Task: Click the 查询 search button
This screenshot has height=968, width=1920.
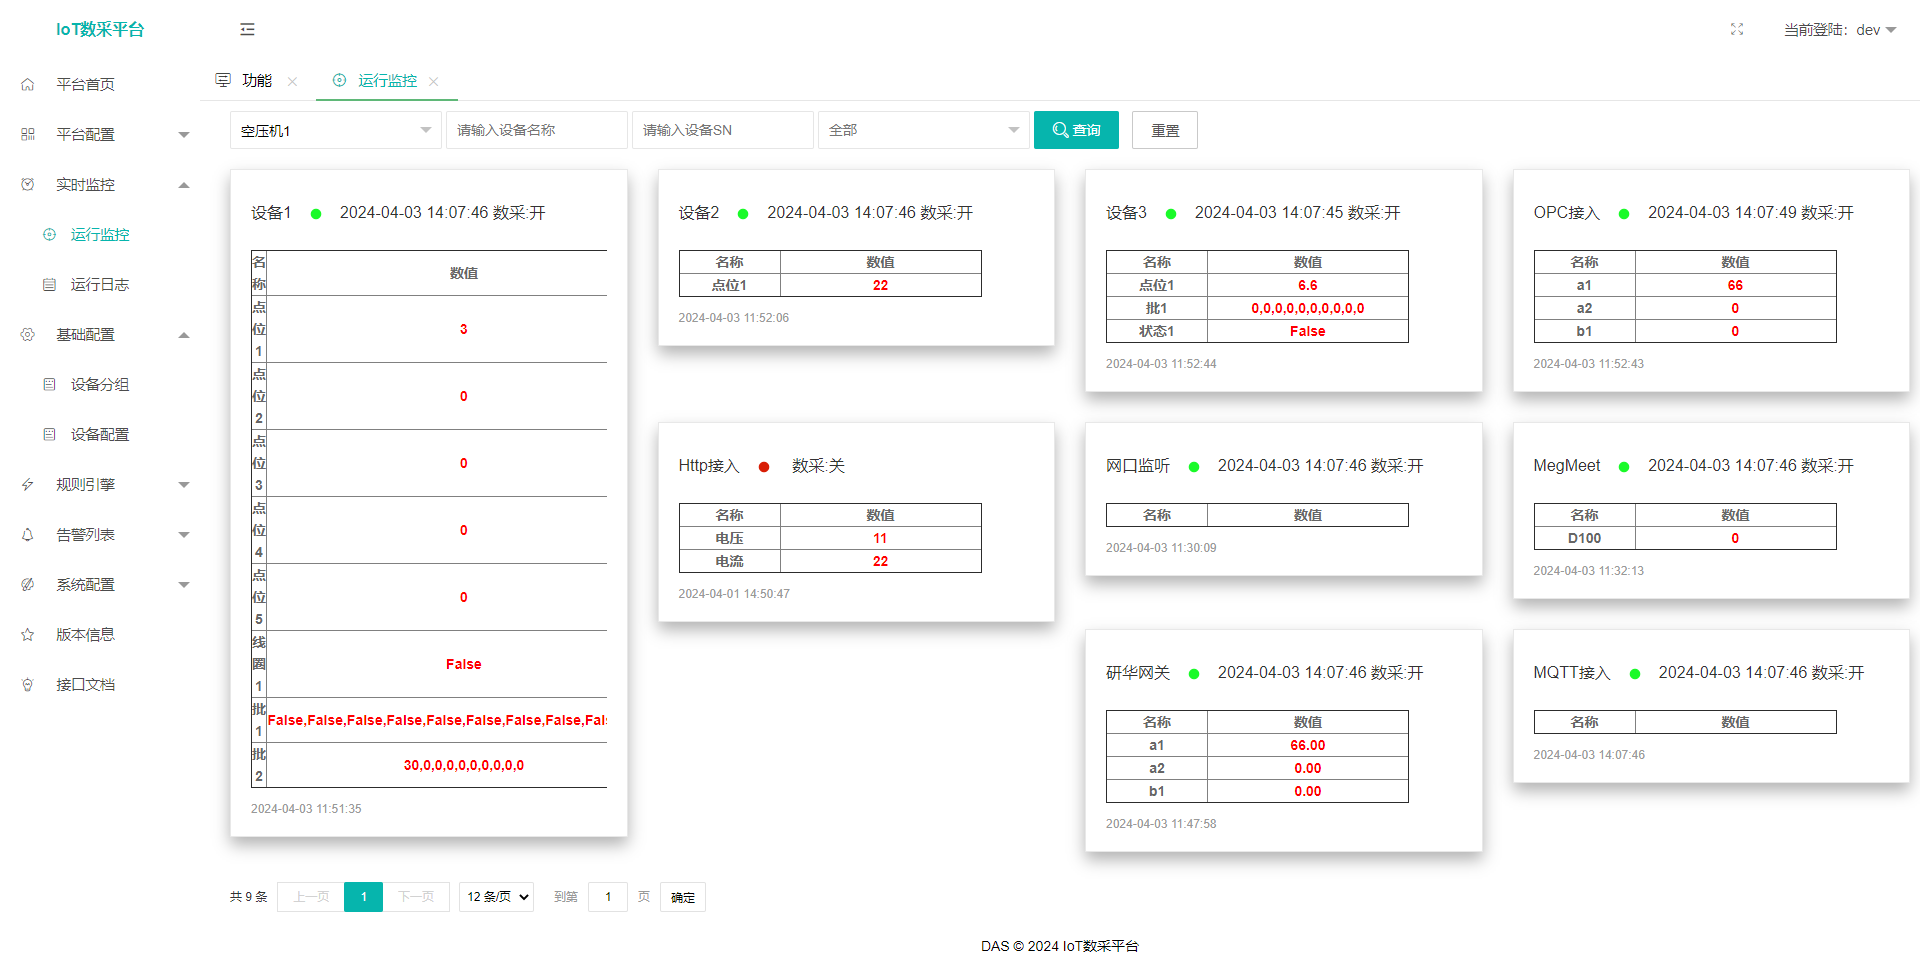Action: coord(1076,130)
